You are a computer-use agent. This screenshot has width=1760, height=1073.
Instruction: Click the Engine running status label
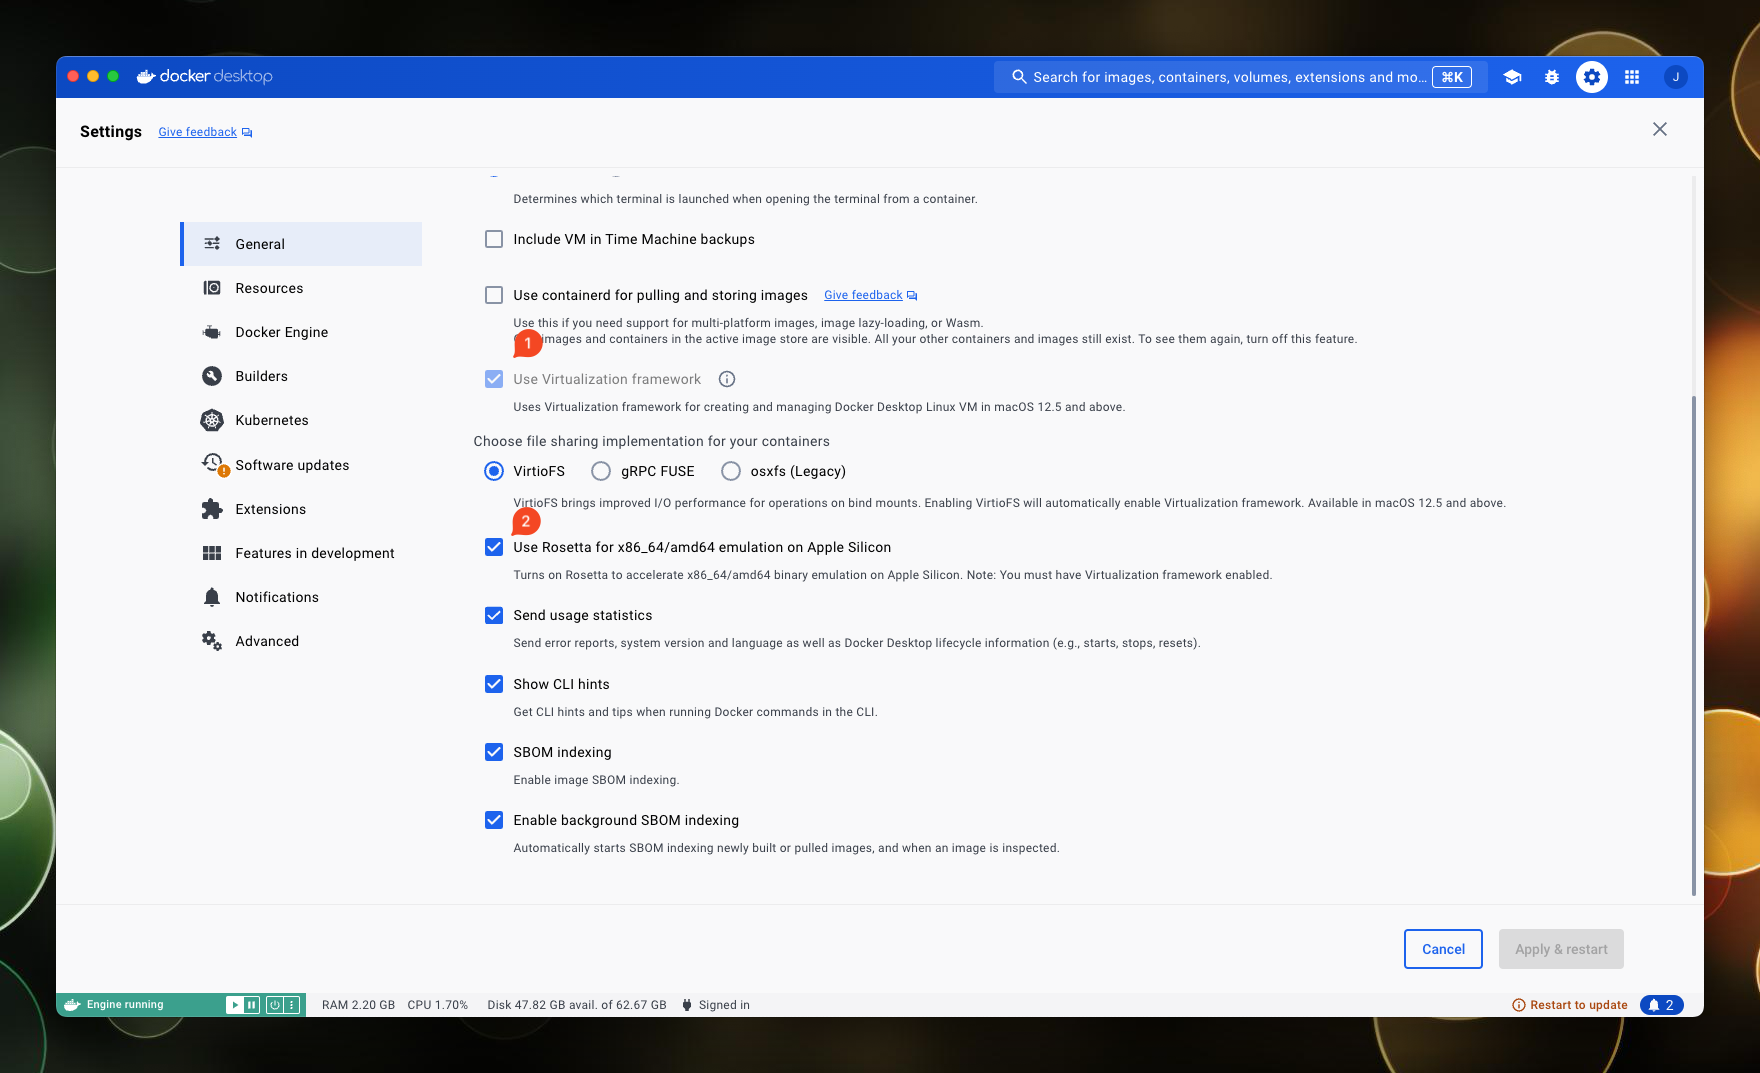coord(125,1005)
